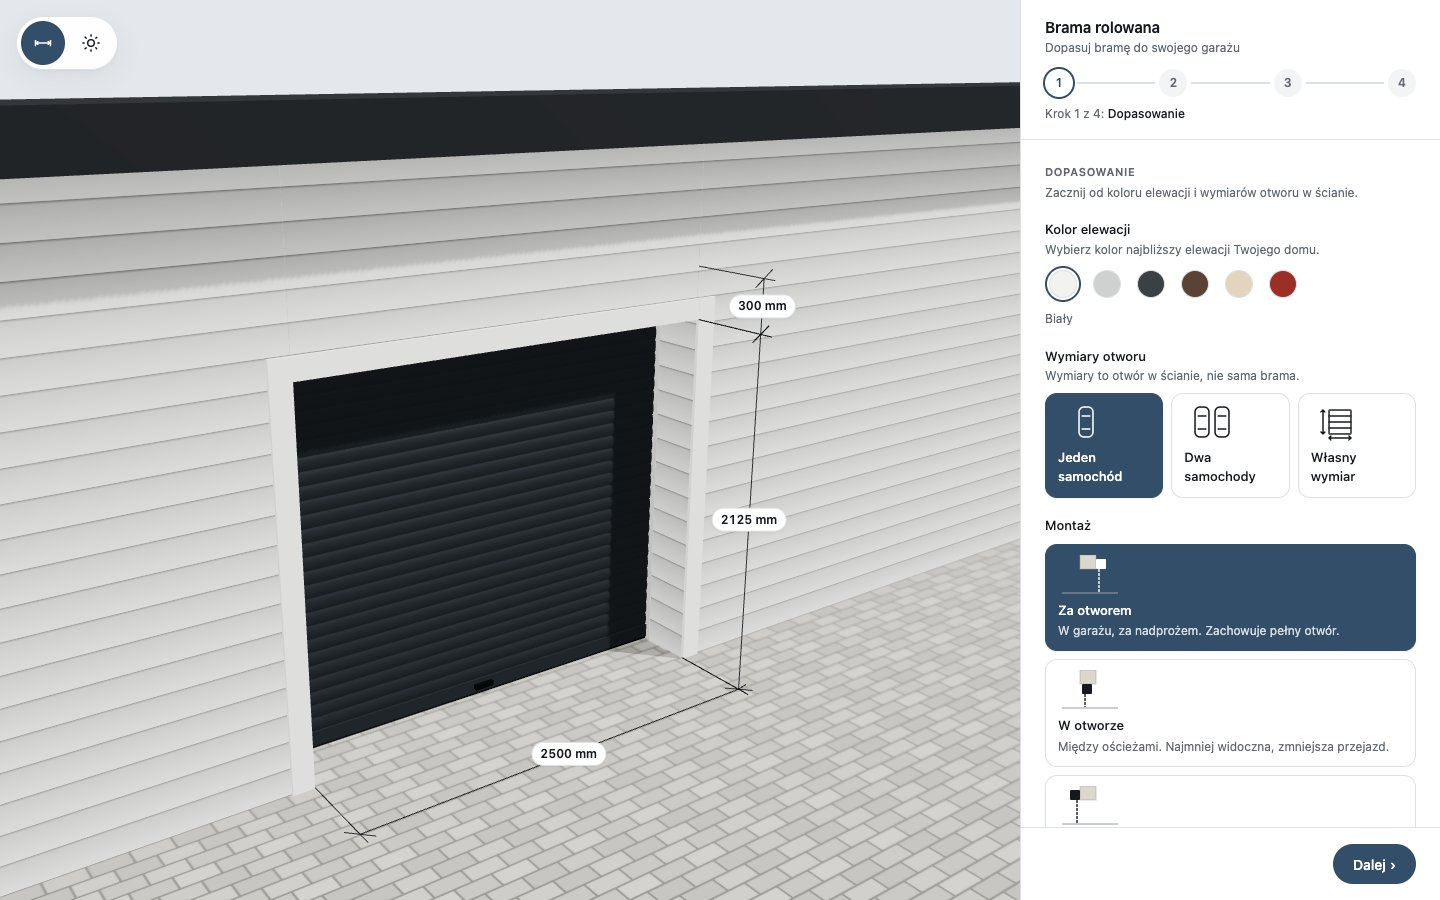Click the Brama rolowana heading
Image resolution: width=1440 pixels, height=900 pixels.
coord(1102,27)
